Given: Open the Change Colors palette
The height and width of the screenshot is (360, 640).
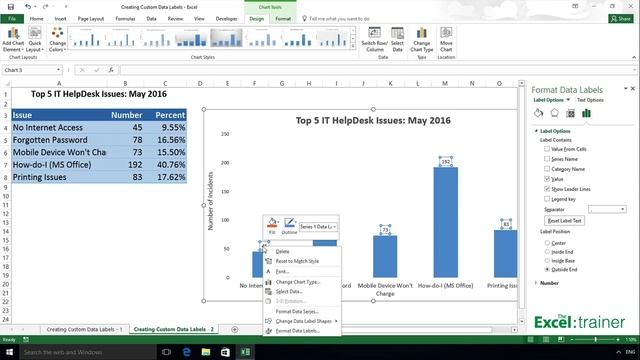Looking at the screenshot, I should pyautogui.click(x=57, y=40).
